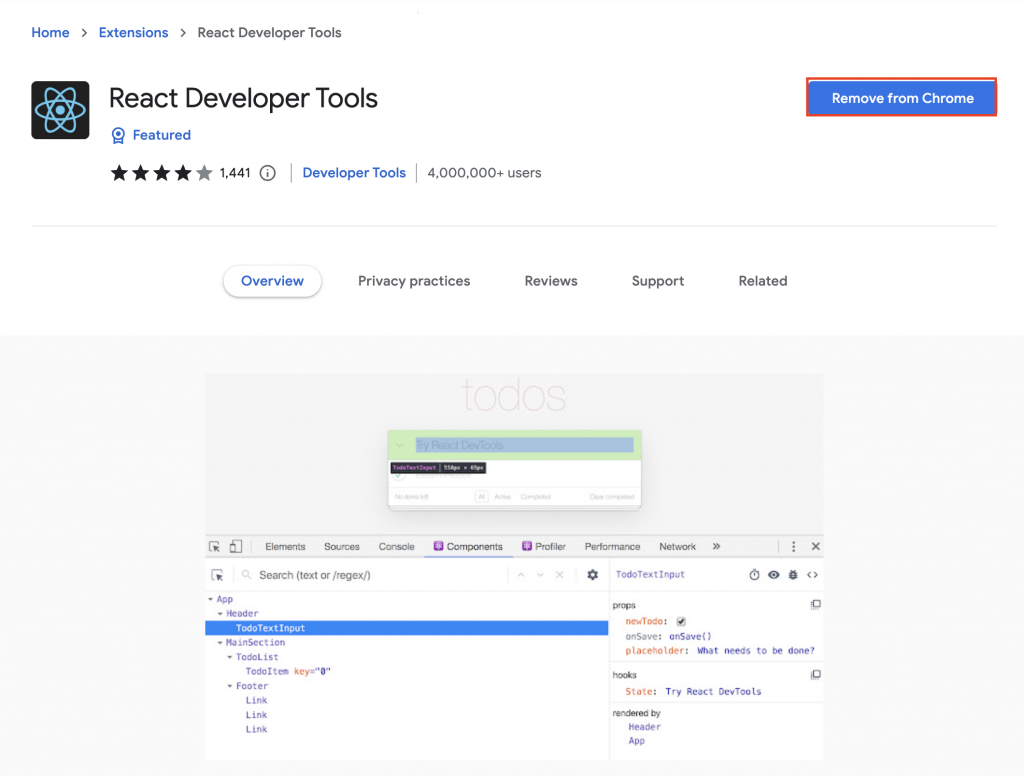The image size is (1024, 776).
Task: Collapse the Footer tree node
Action: (230, 686)
